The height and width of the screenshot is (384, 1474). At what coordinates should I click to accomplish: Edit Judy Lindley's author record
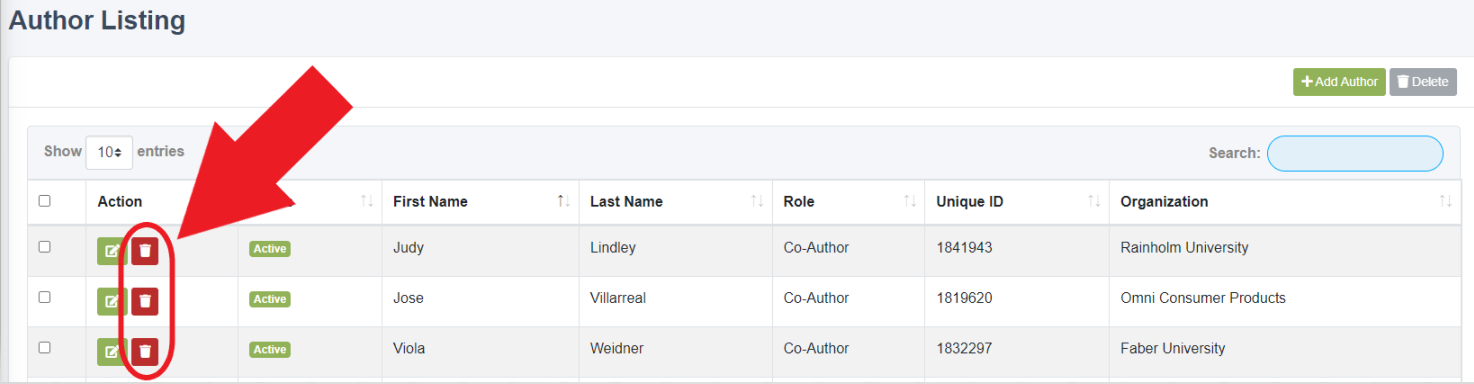pyautogui.click(x=111, y=250)
